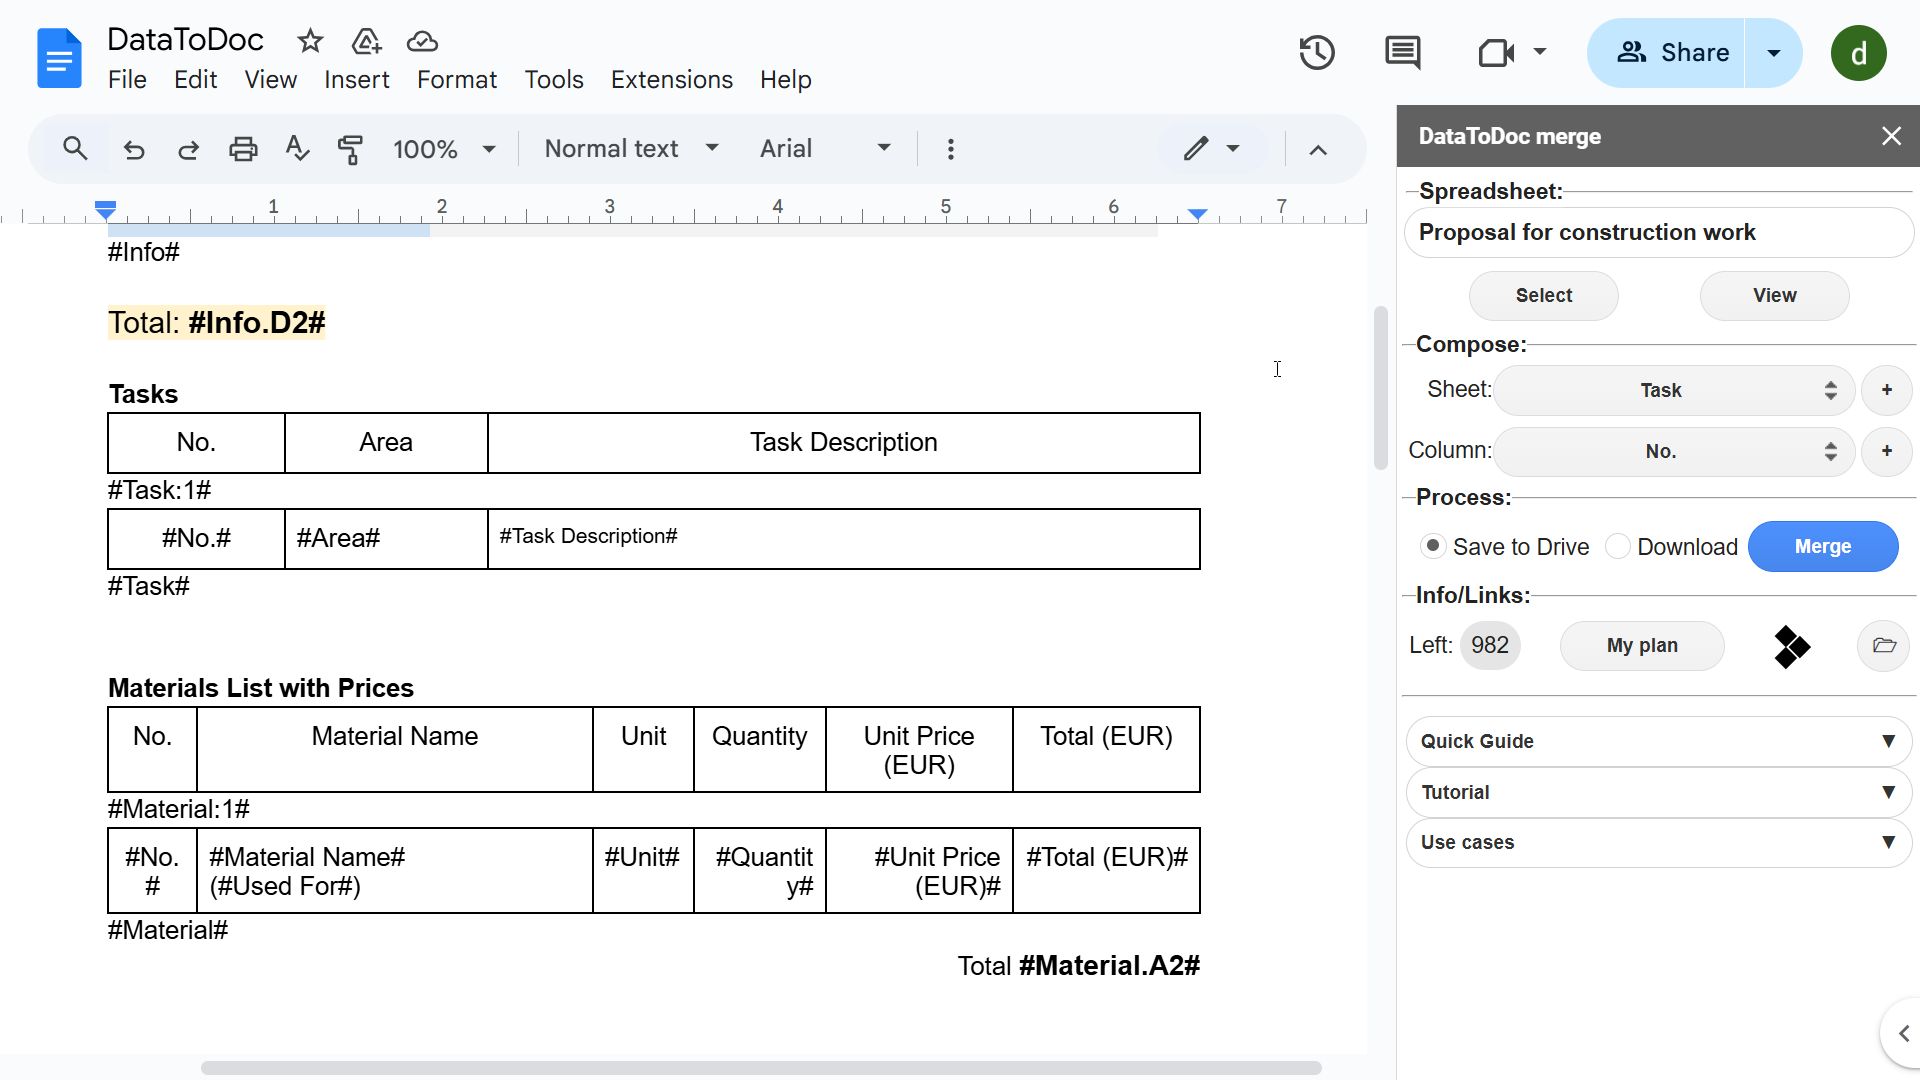Open the Arial font dropdown
This screenshot has width=1920, height=1080.
tap(825, 149)
